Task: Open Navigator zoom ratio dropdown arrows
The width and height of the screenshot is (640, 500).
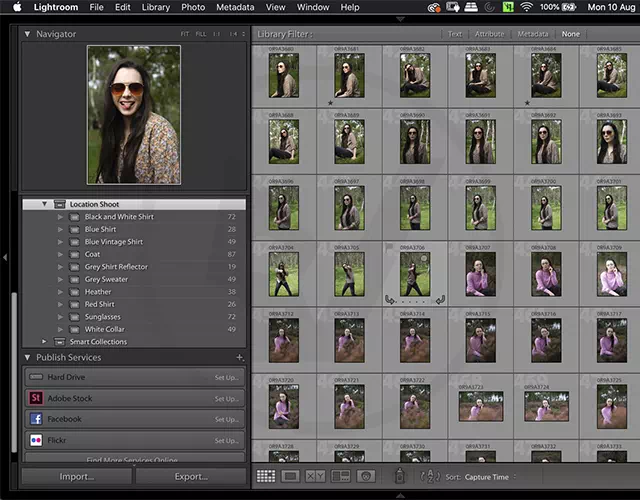Action: [x=244, y=34]
